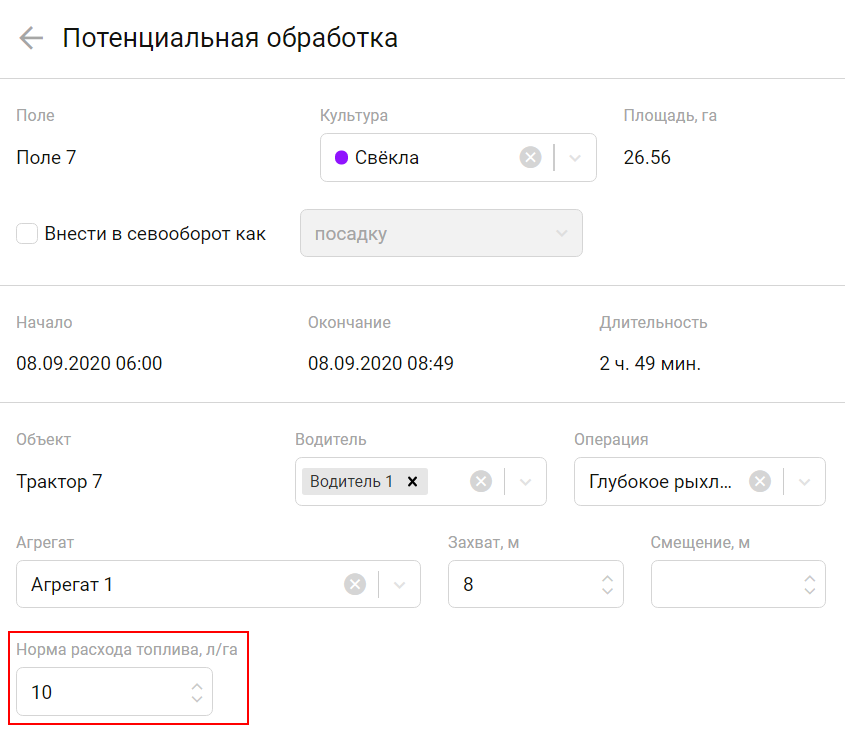The image size is (845, 741).
Task: Increment the empty Смещение value
Action: click(x=810, y=578)
